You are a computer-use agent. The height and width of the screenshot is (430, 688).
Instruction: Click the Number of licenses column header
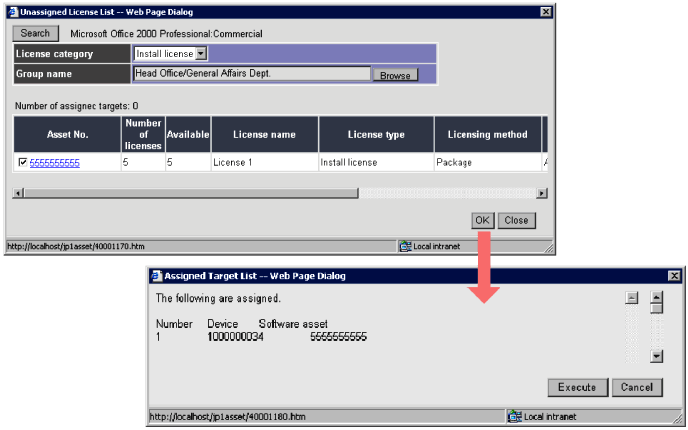143,134
